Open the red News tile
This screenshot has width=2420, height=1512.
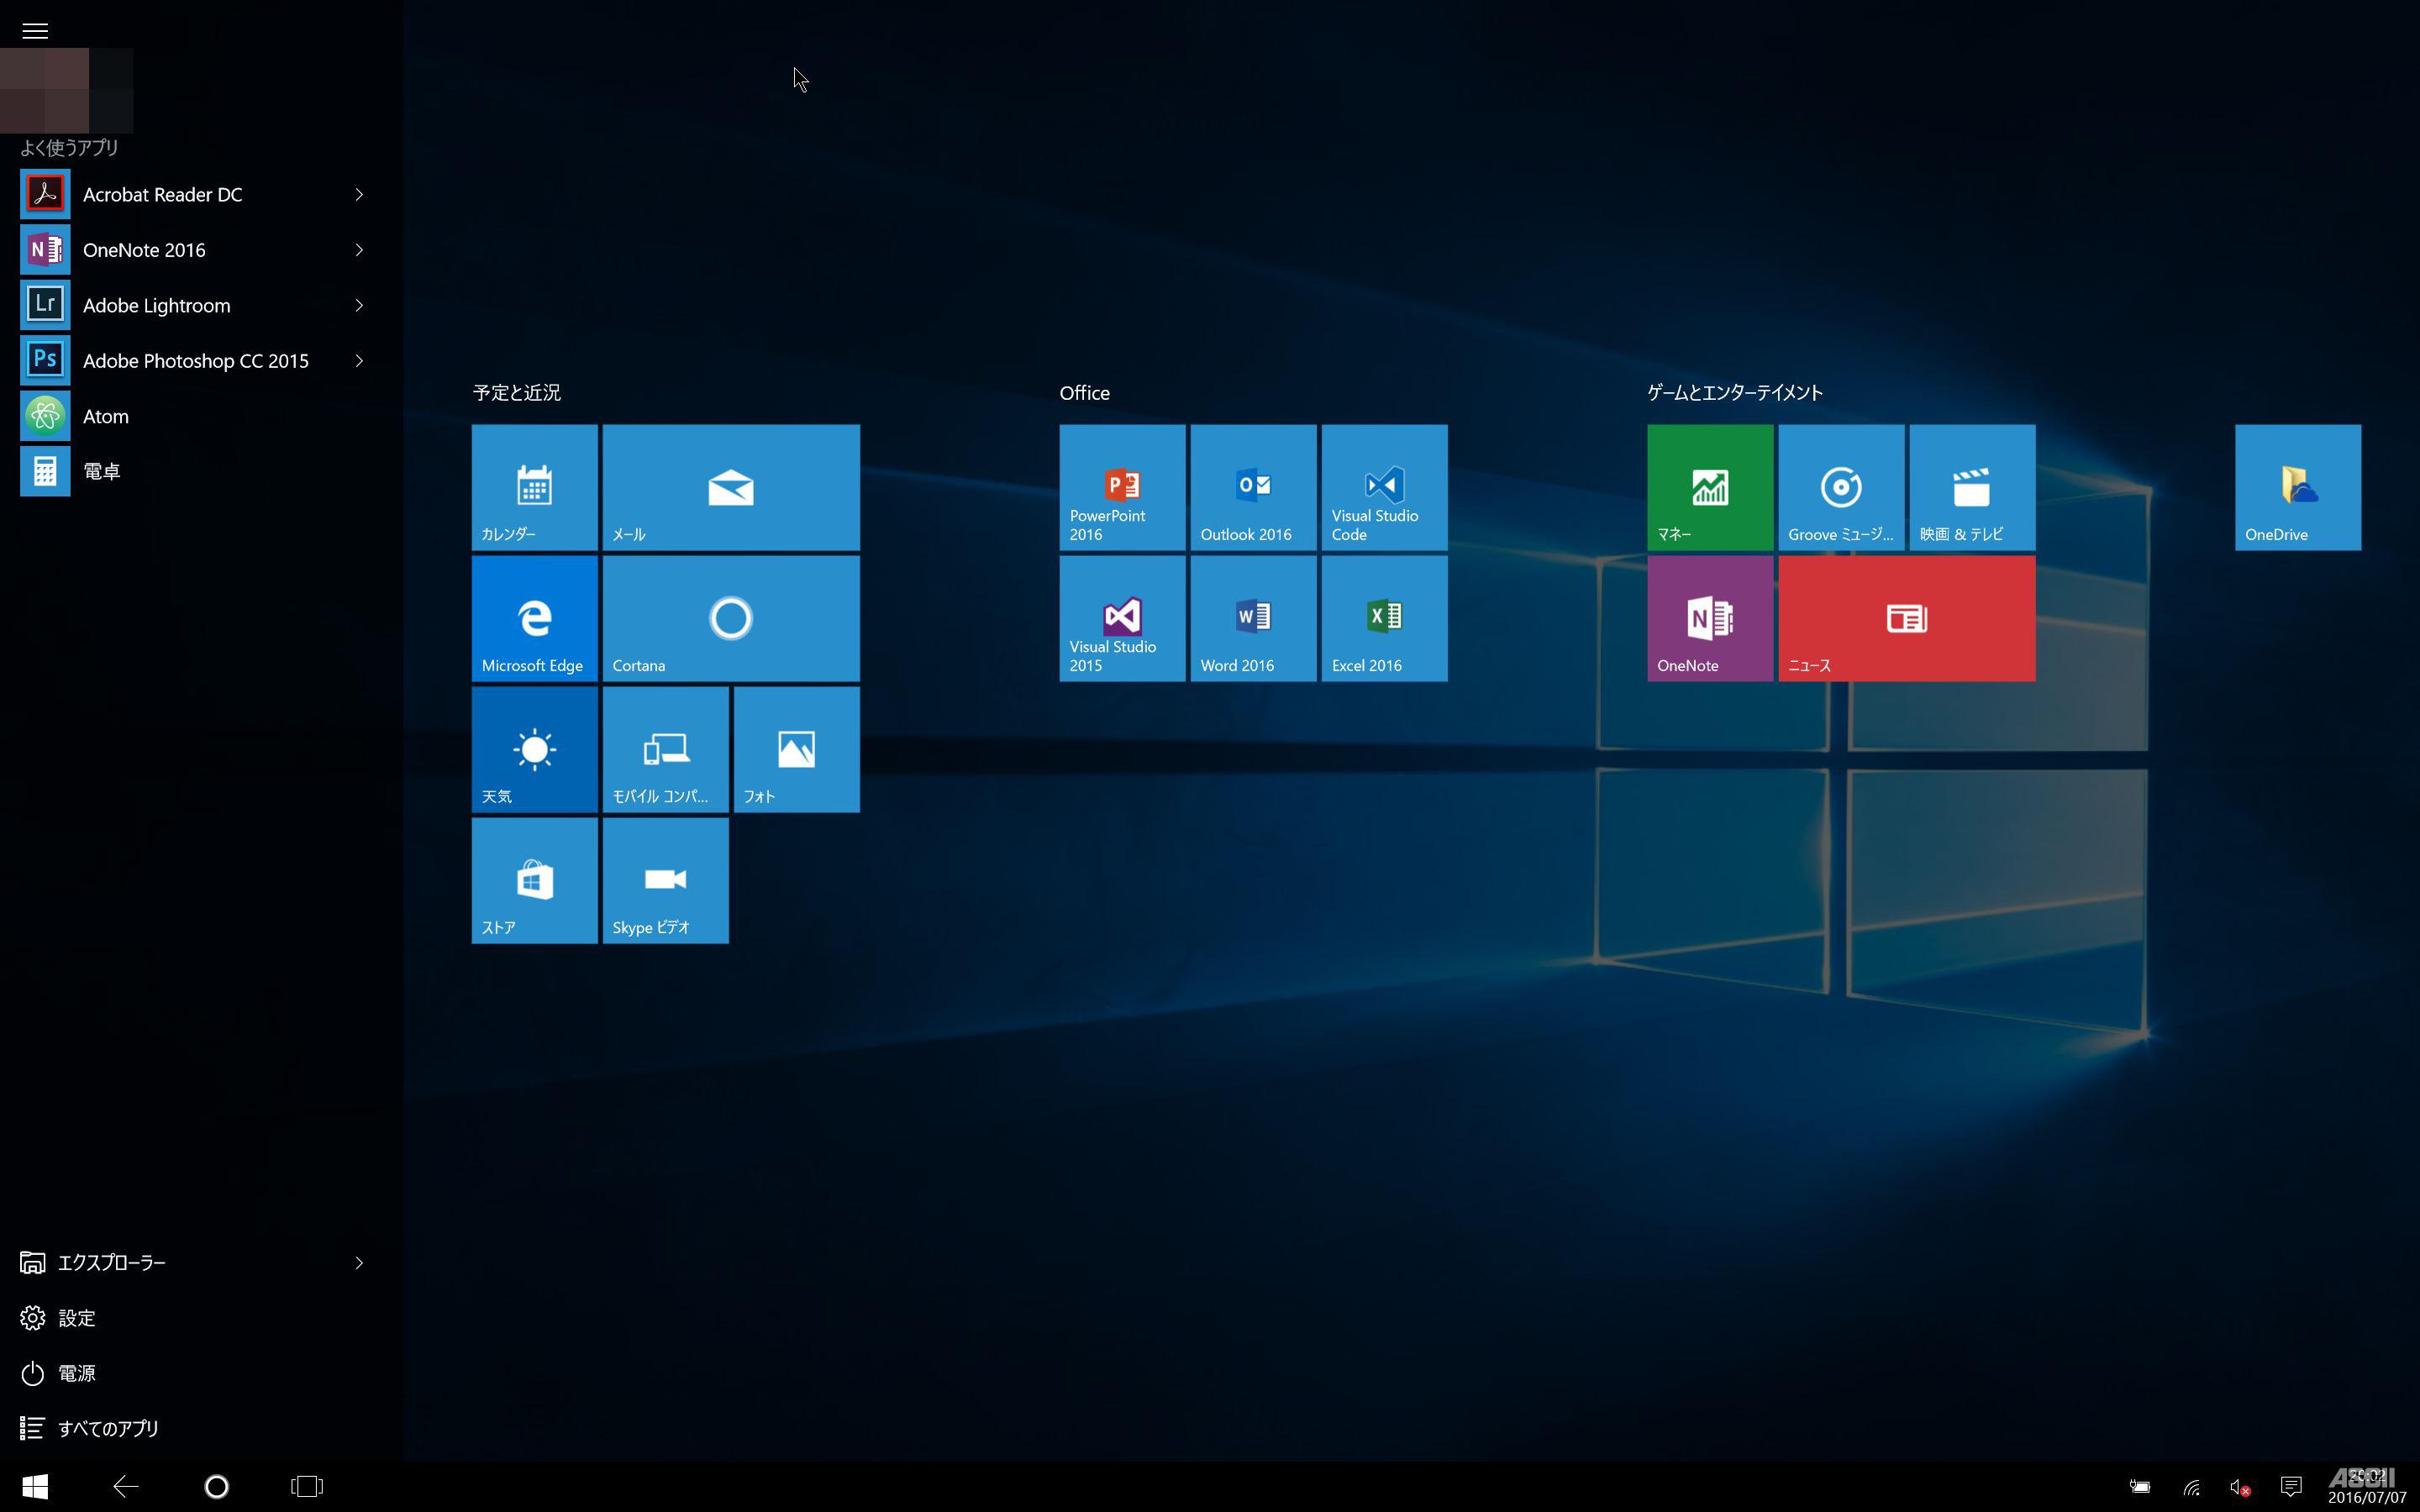tap(1906, 618)
